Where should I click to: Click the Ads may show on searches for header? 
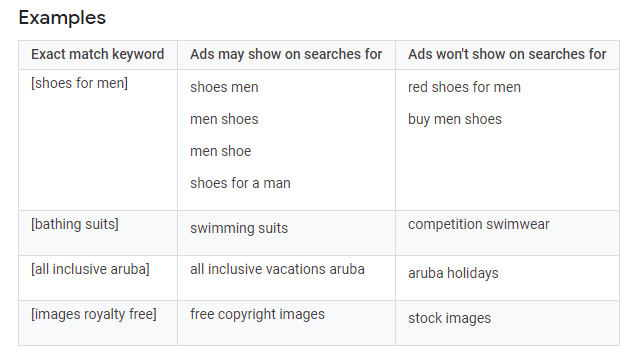286,54
